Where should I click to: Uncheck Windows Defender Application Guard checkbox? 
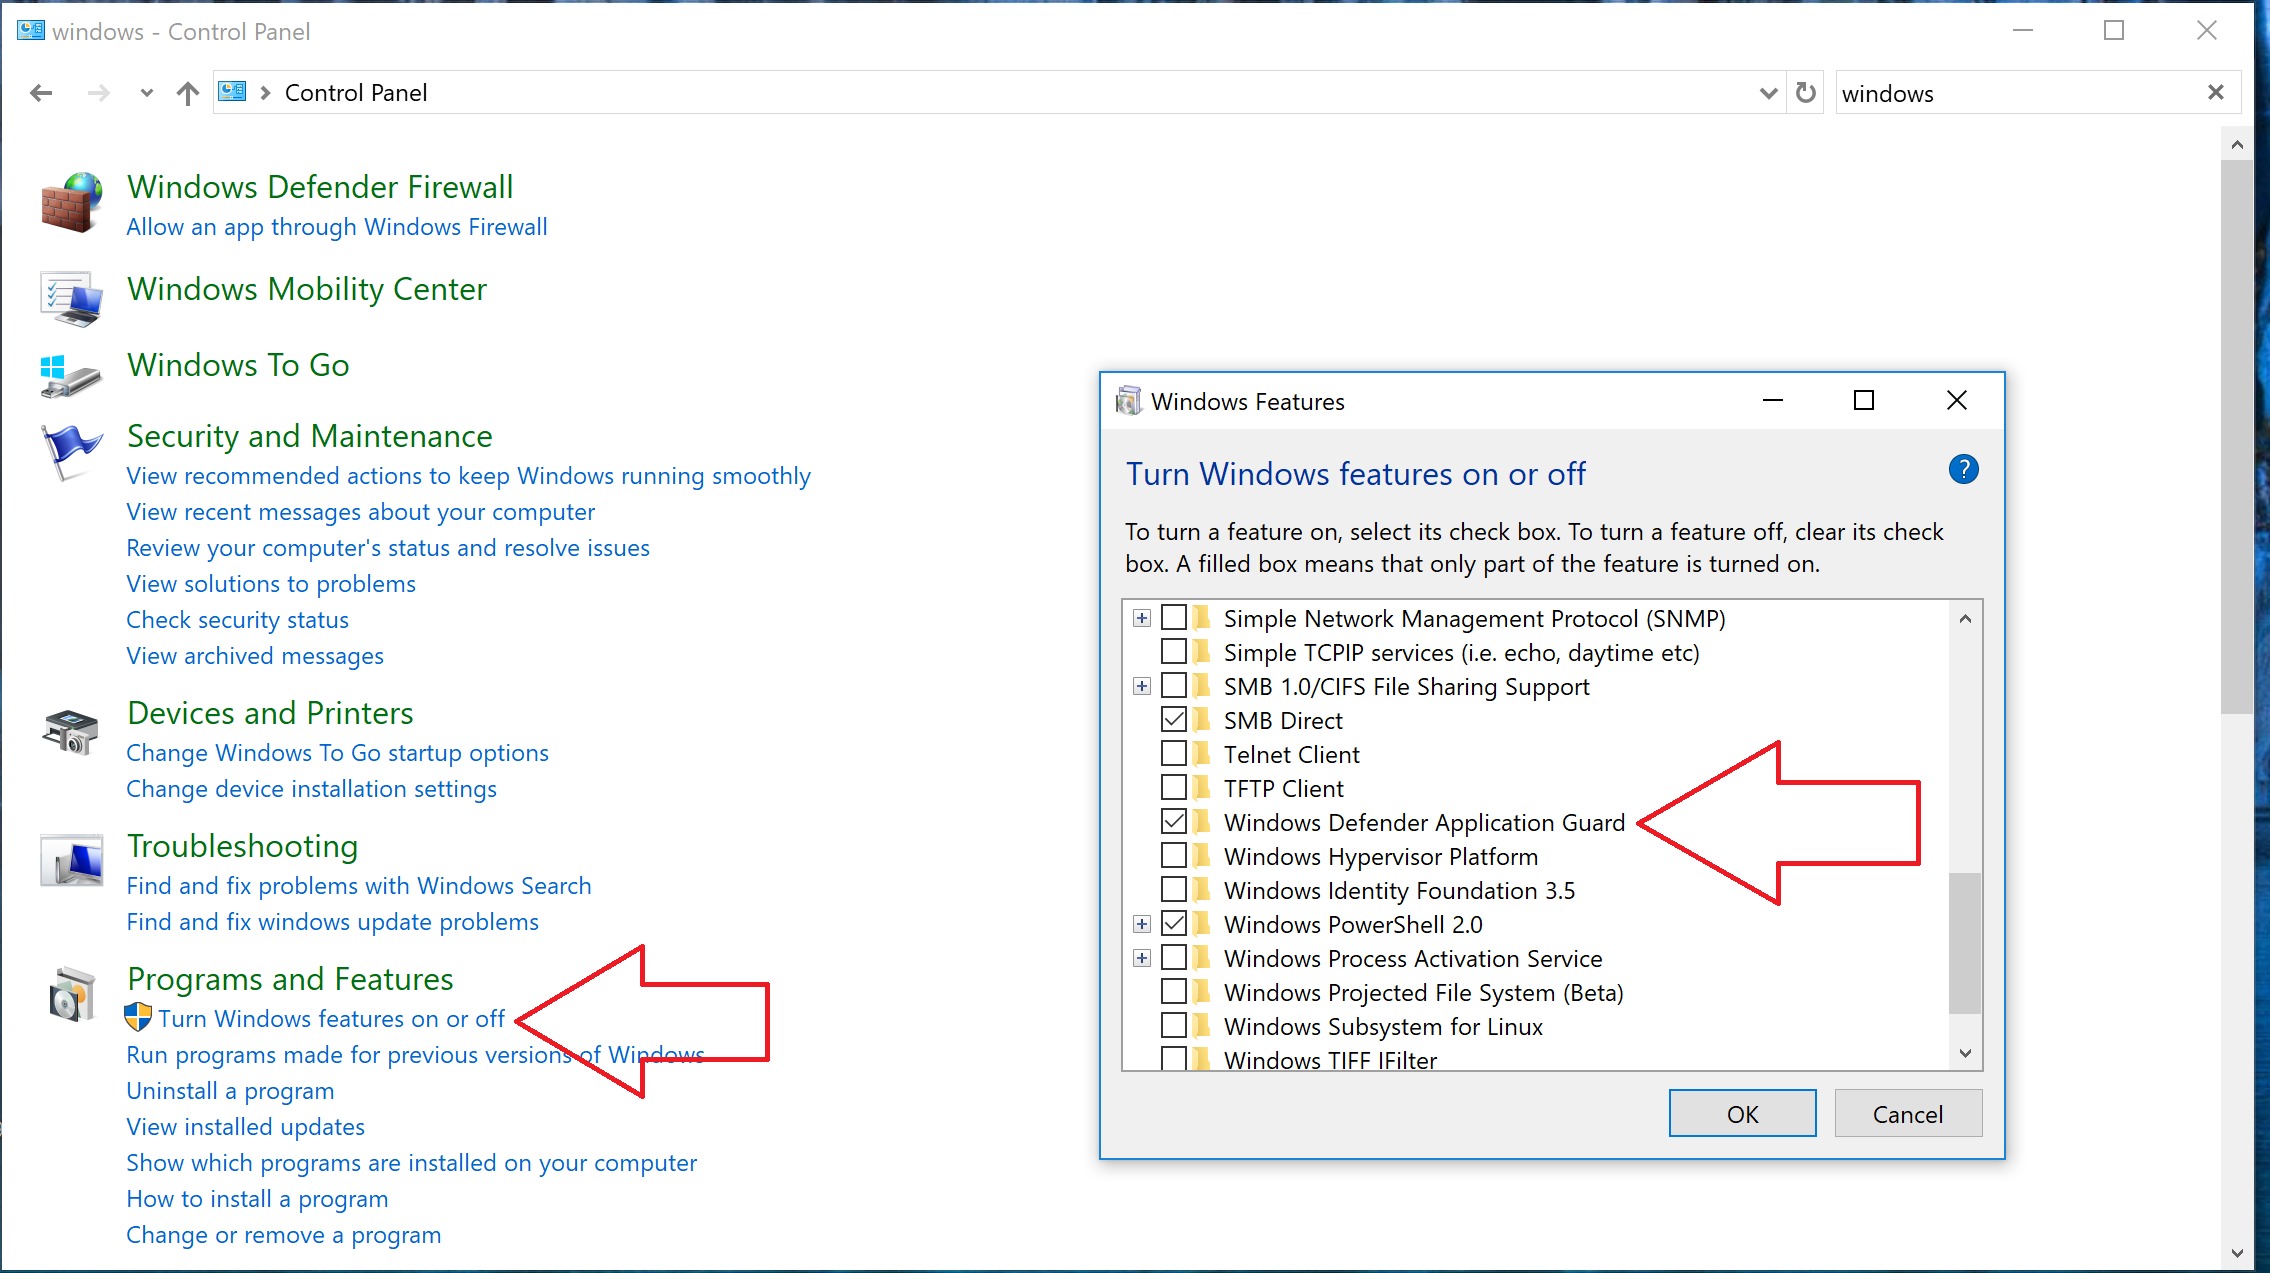click(x=1174, y=822)
